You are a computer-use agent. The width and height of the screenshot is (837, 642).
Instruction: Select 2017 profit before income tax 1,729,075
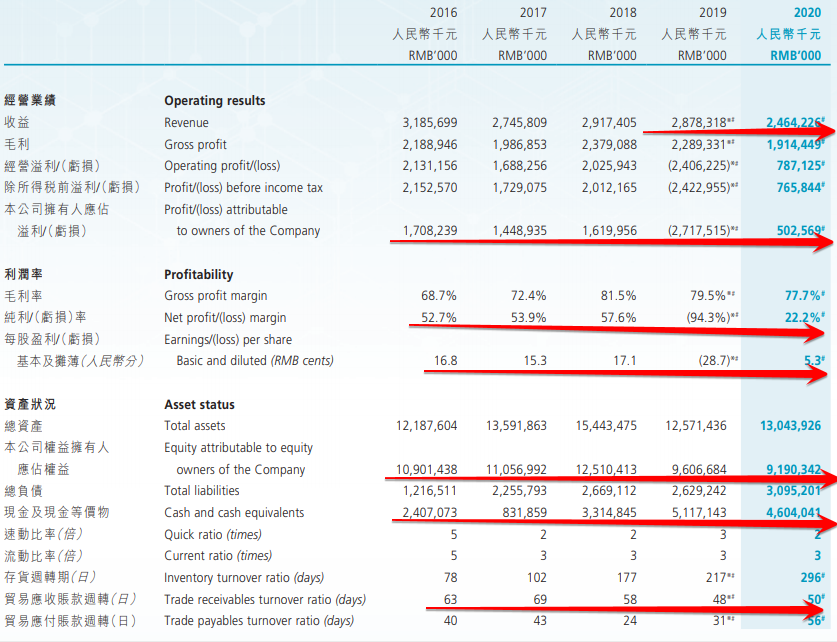coord(519,187)
